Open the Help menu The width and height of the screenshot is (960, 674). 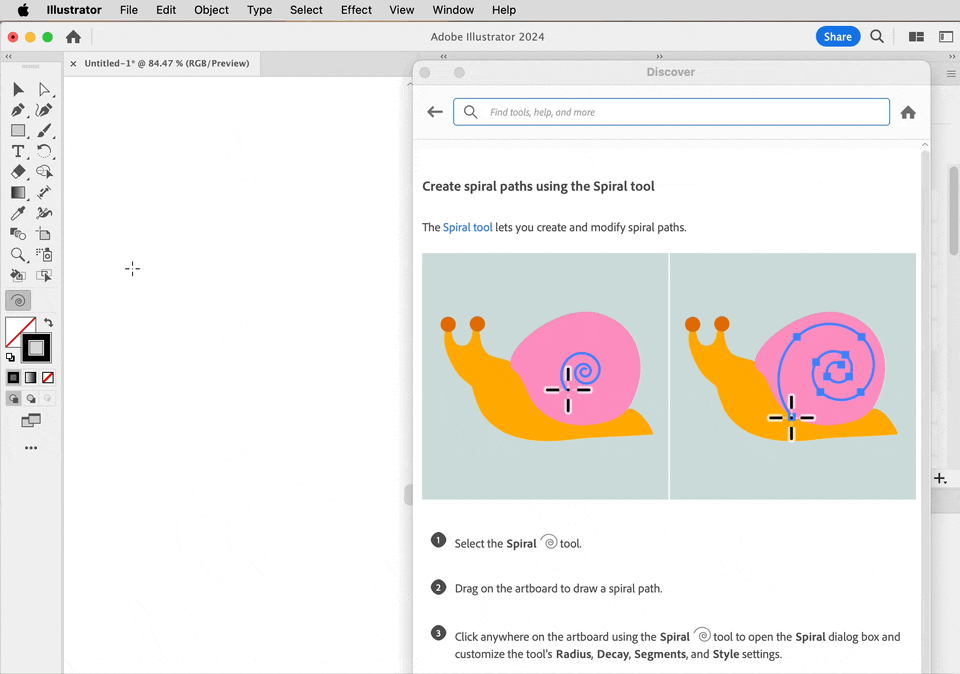click(x=504, y=10)
